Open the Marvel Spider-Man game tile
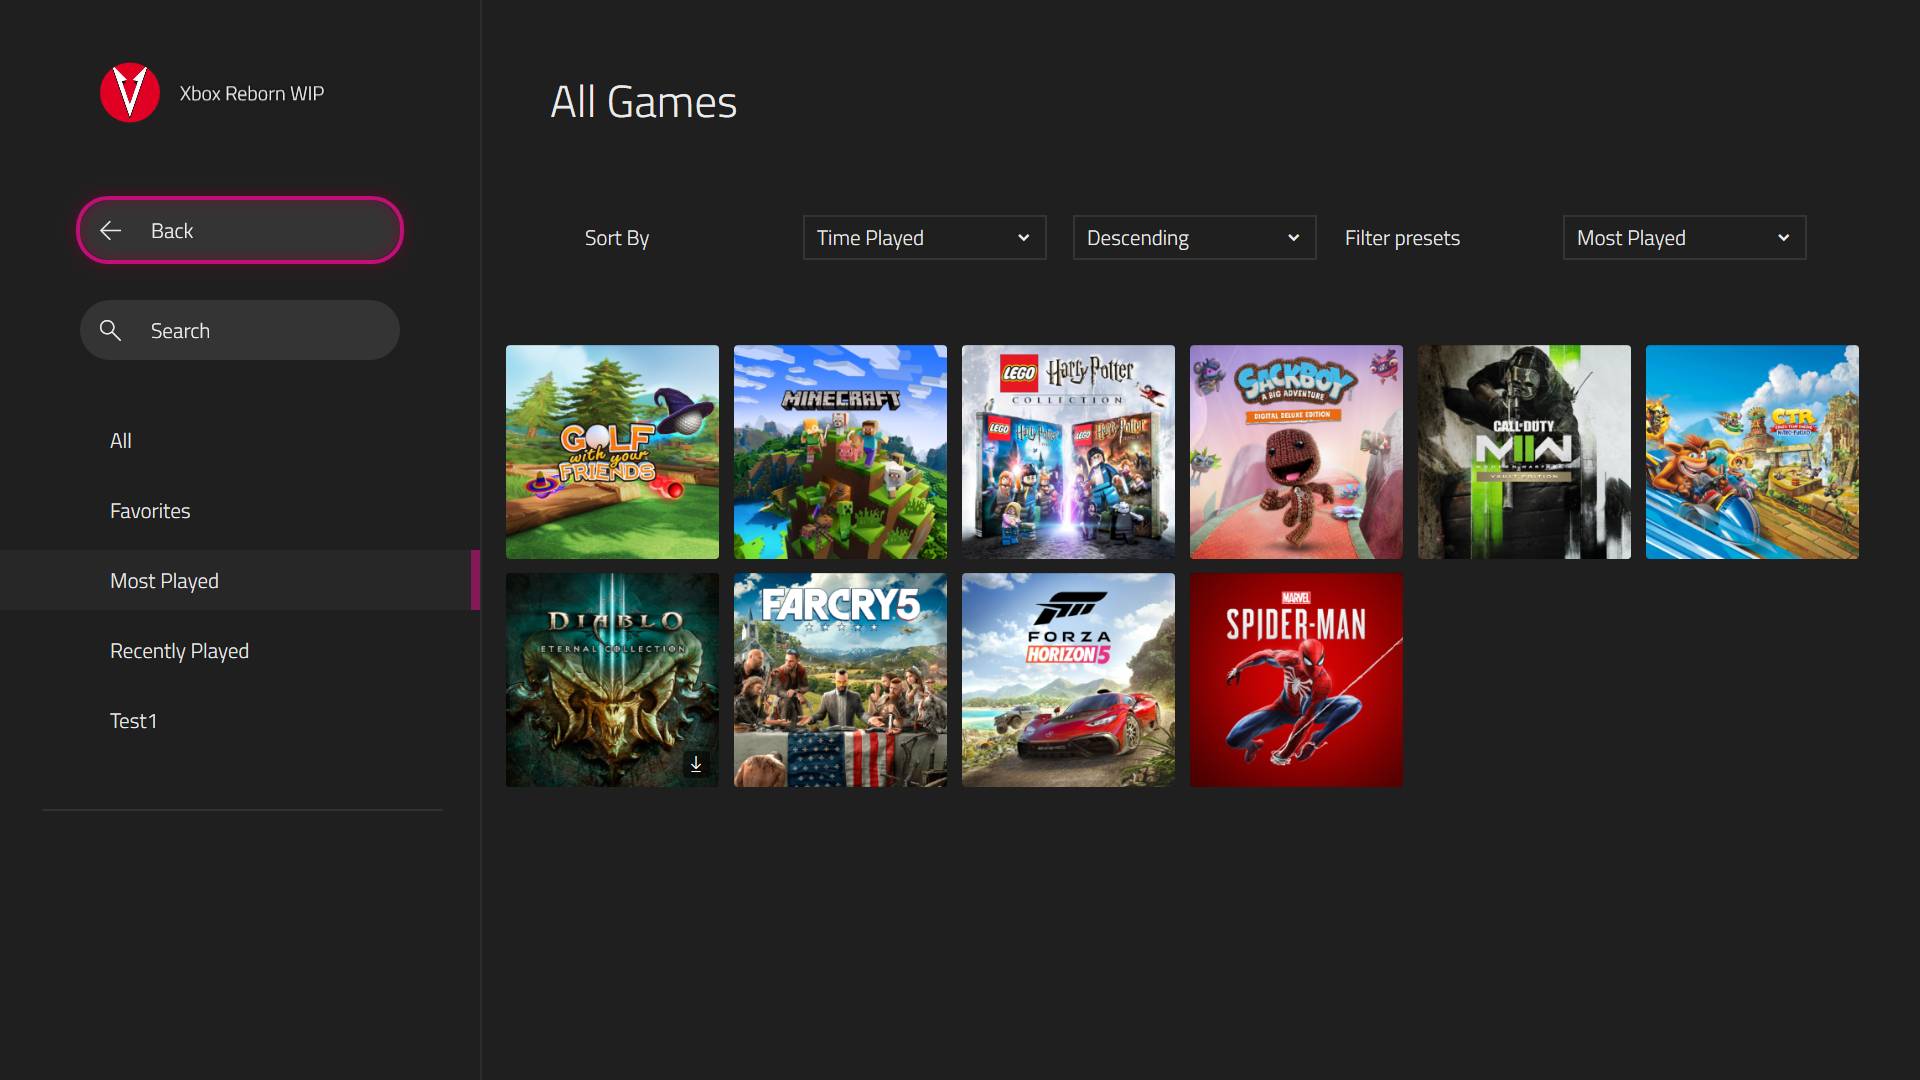The image size is (1920, 1080). click(1296, 680)
